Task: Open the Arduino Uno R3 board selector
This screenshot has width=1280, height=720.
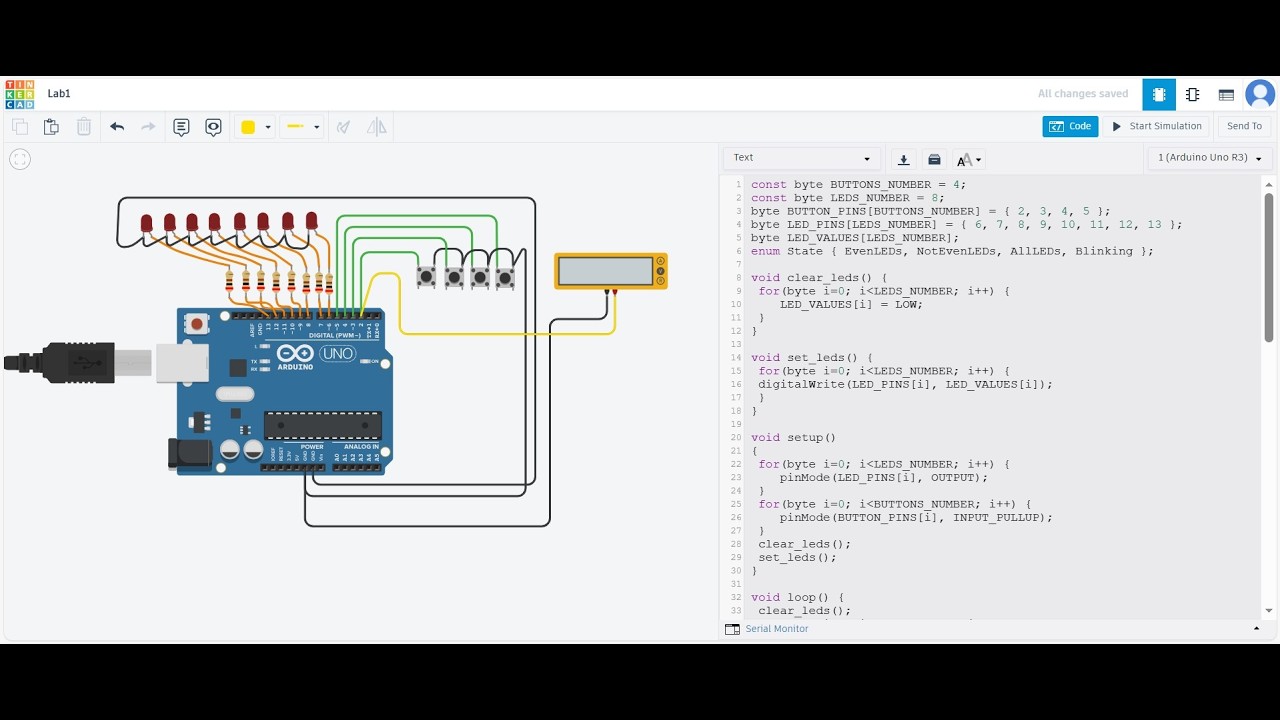Action: 1209,158
